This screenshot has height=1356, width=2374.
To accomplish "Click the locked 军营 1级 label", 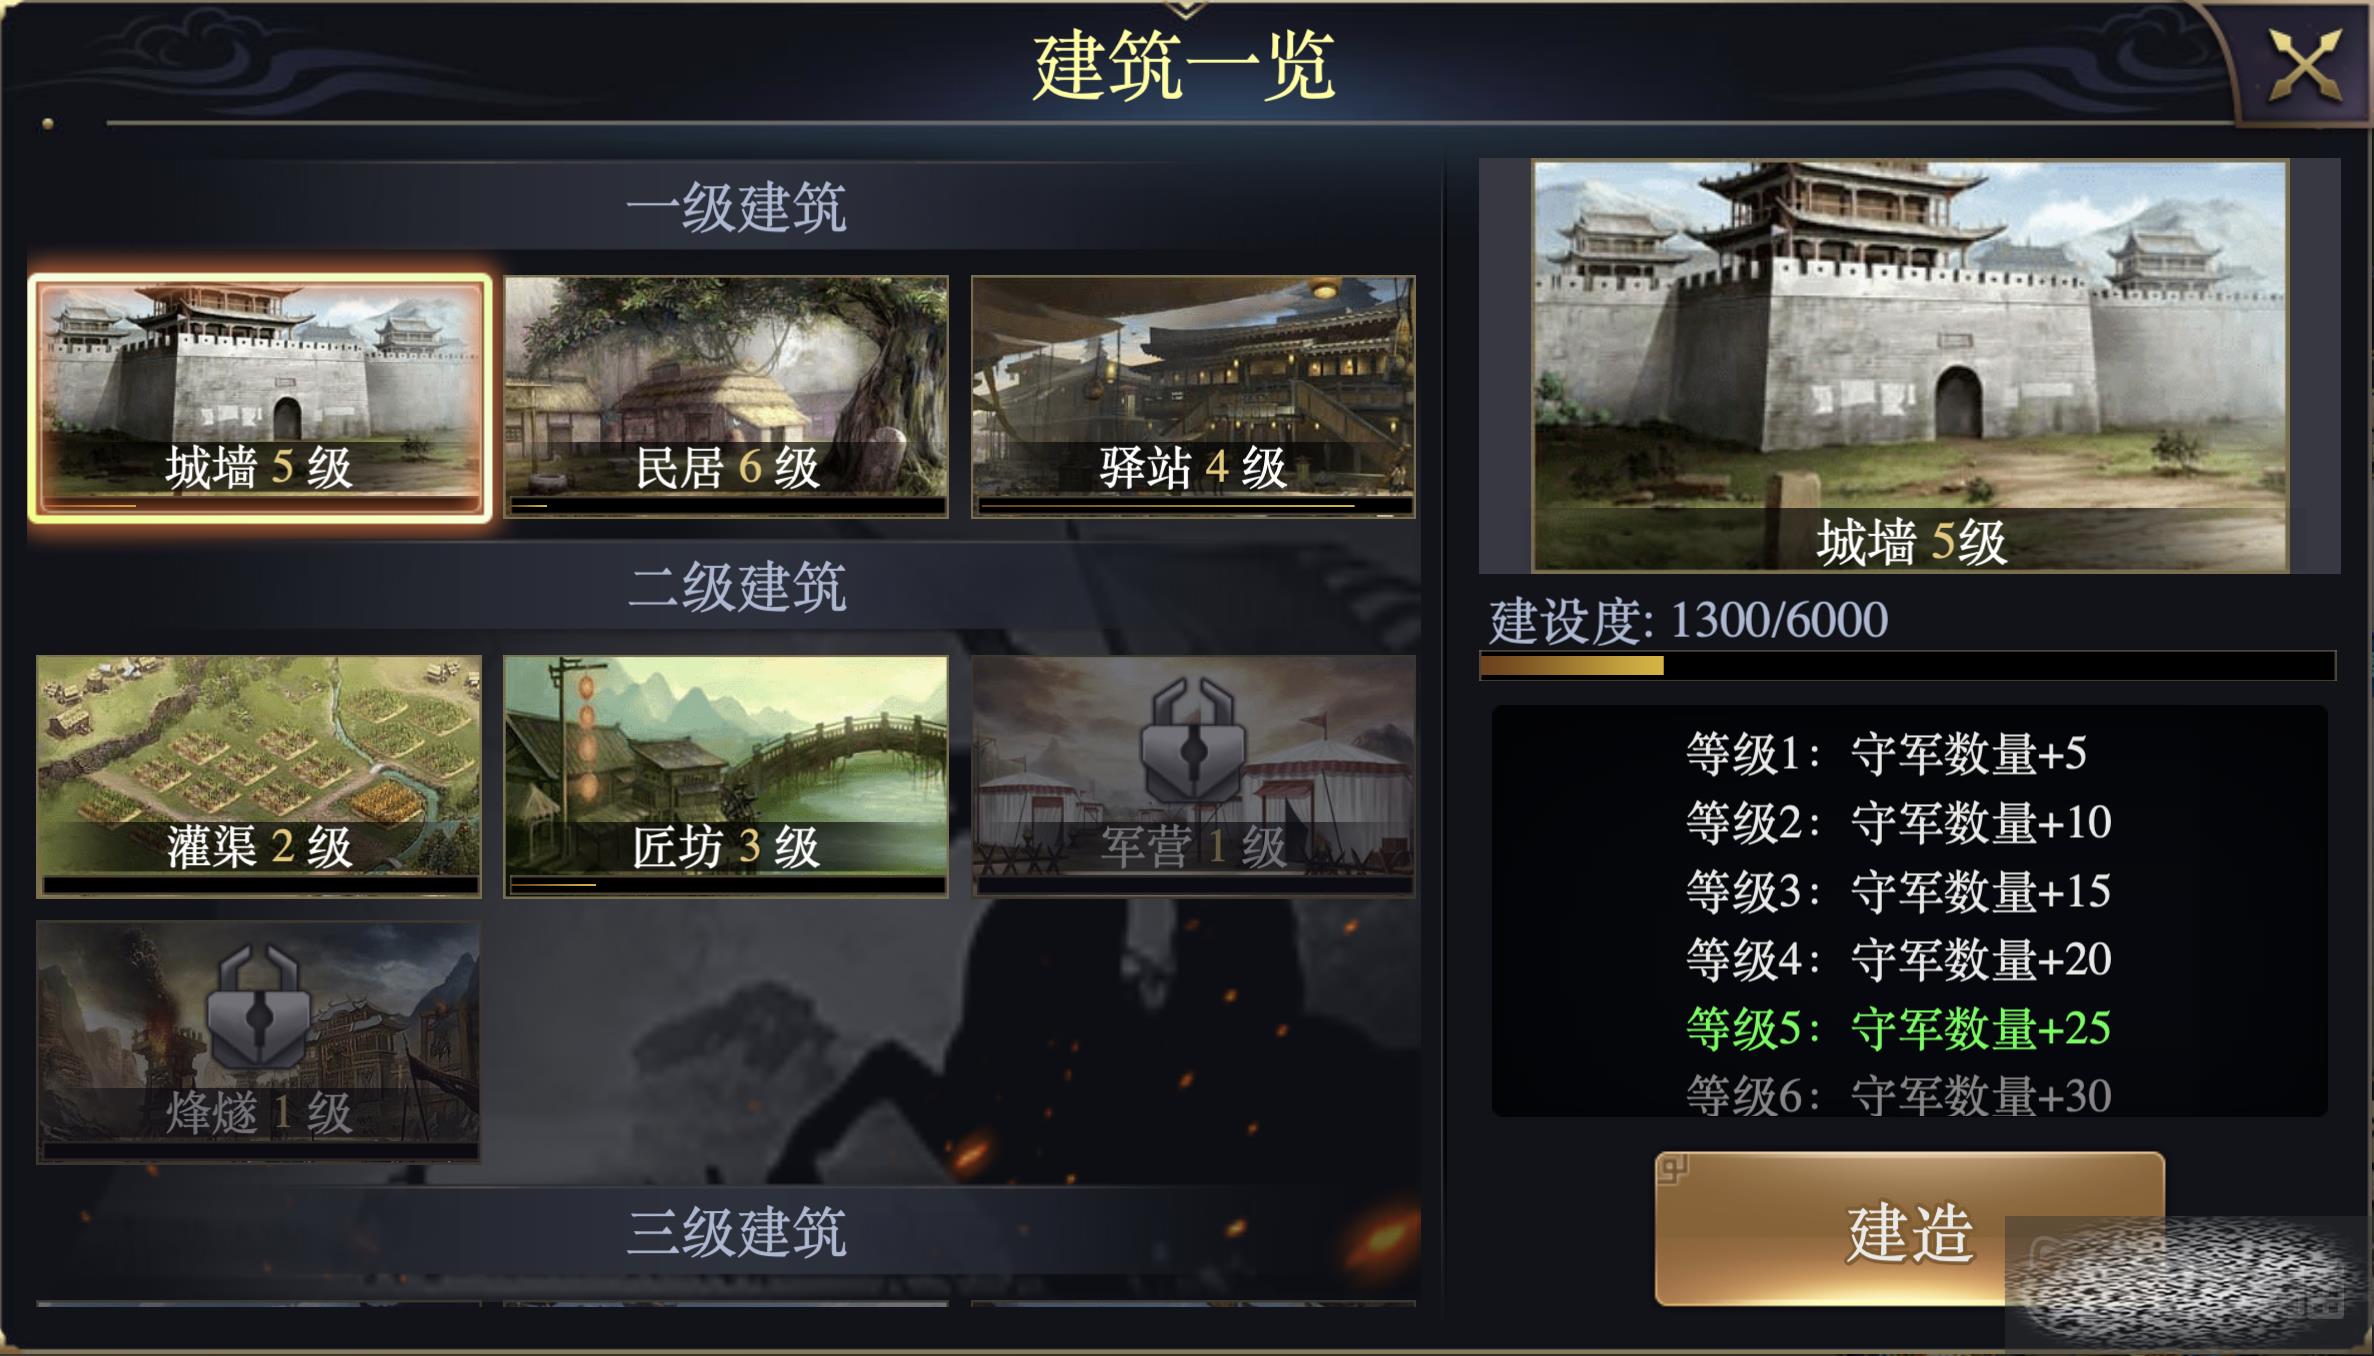I will click(1193, 847).
